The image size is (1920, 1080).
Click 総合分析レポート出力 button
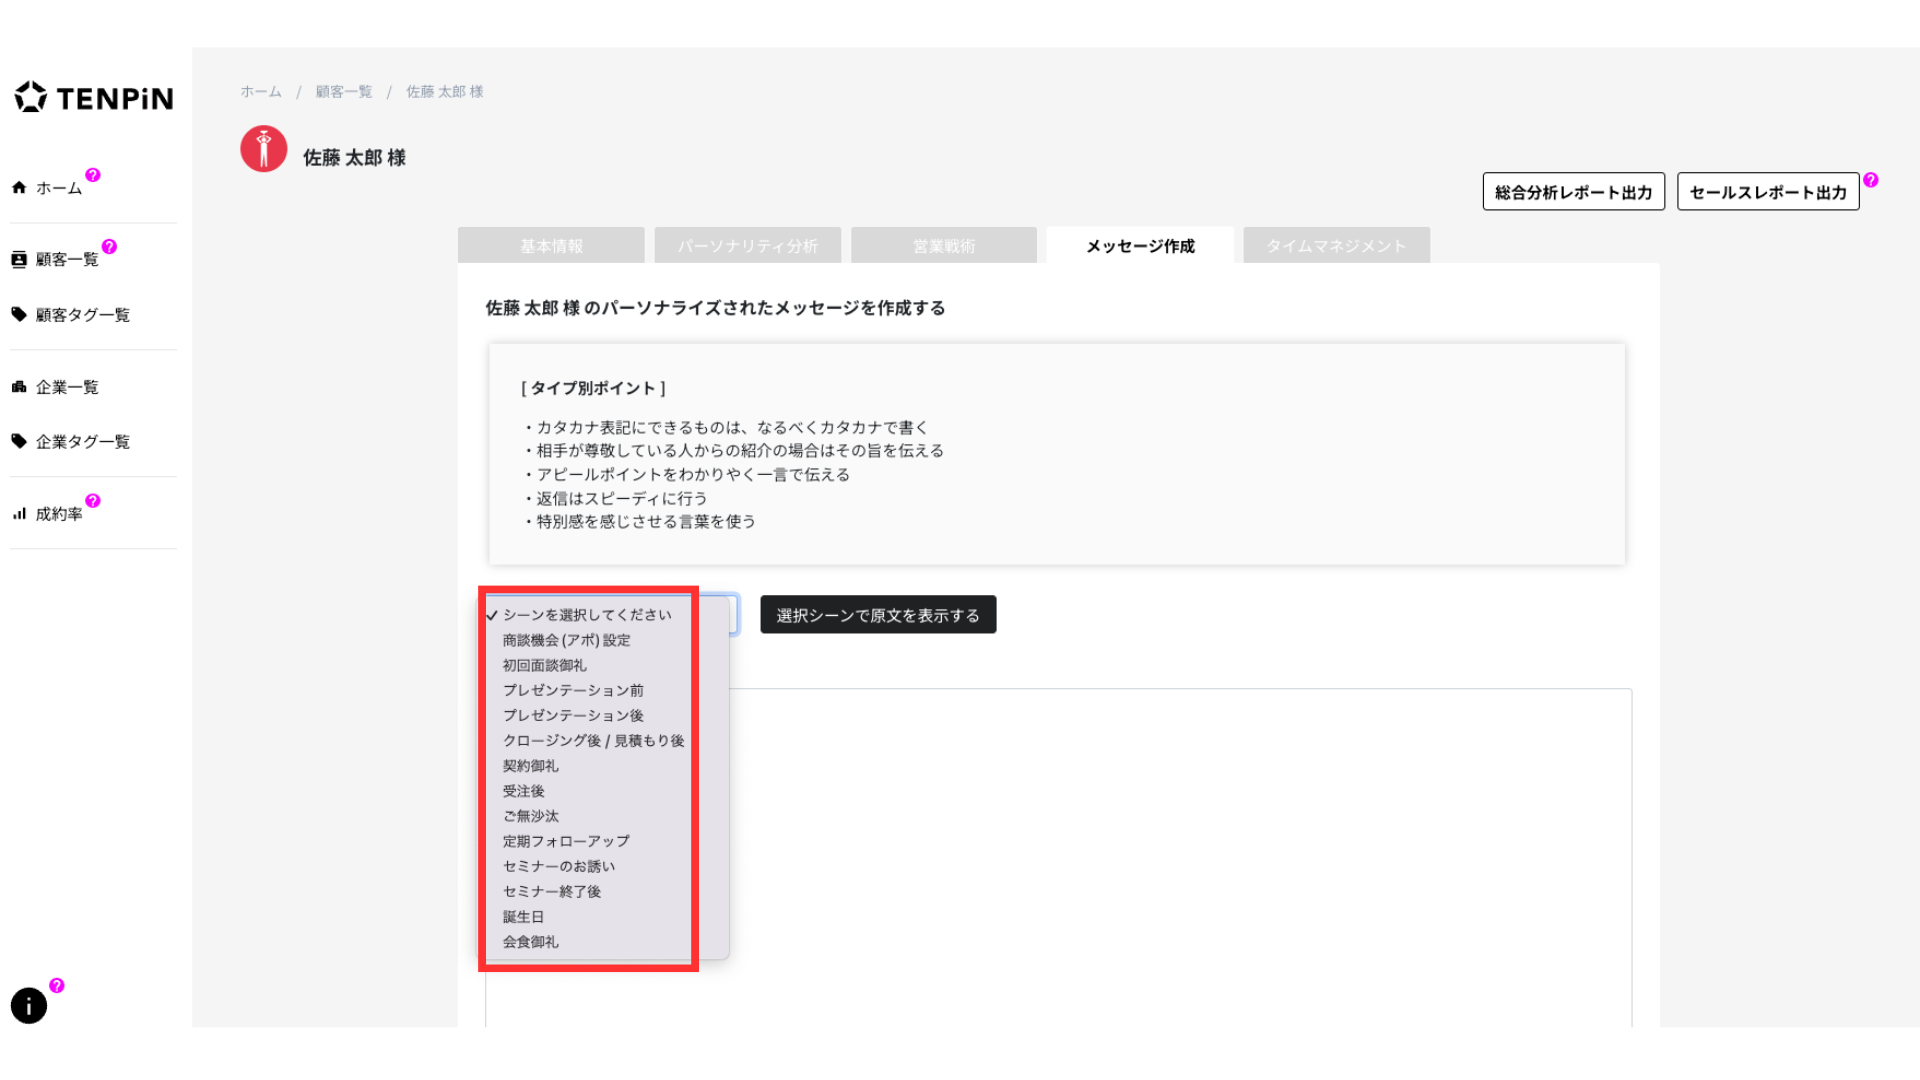point(1573,192)
